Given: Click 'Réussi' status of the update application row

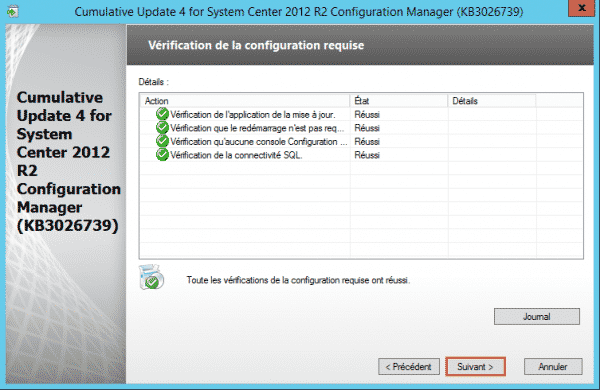Looking at the screenshot, I should (x=367, y=114).
